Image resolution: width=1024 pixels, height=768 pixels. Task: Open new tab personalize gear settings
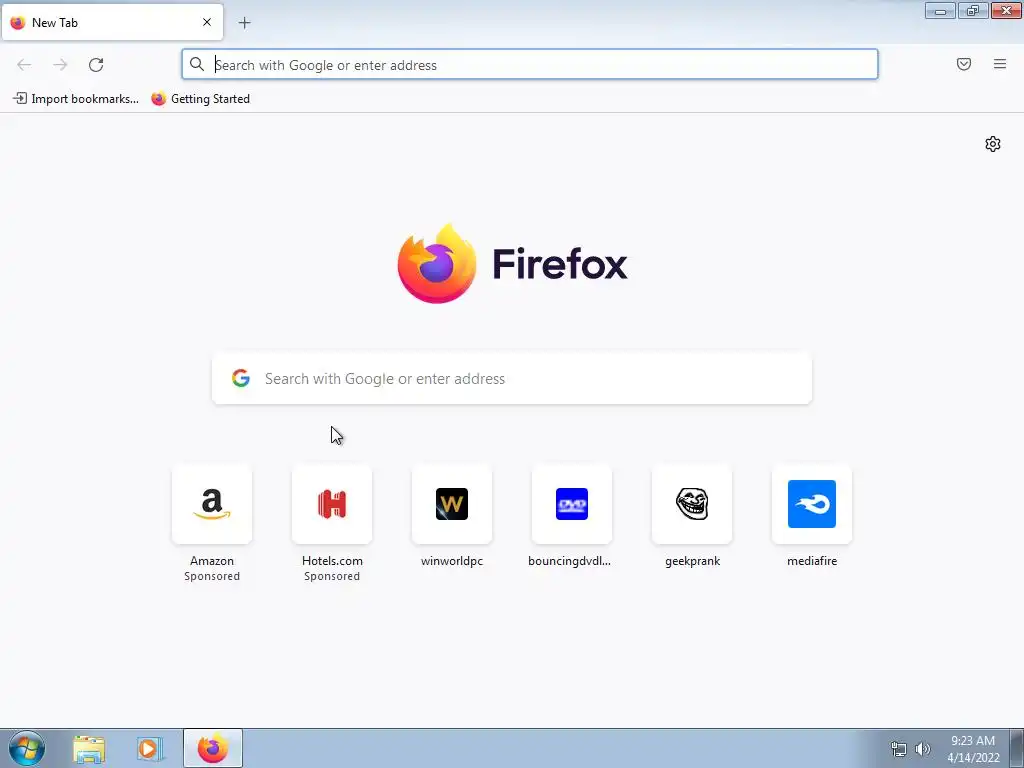(993, 144)
